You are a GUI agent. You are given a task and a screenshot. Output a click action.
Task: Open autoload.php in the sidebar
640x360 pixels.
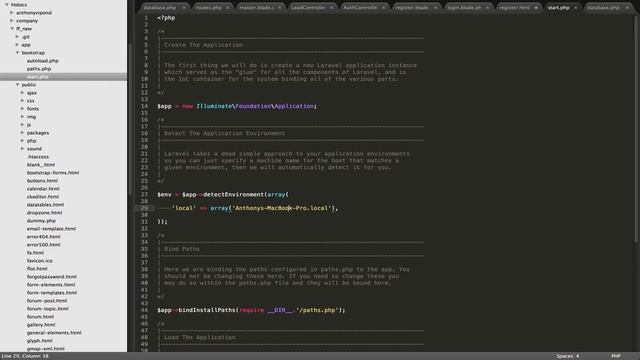click(42, 60)
